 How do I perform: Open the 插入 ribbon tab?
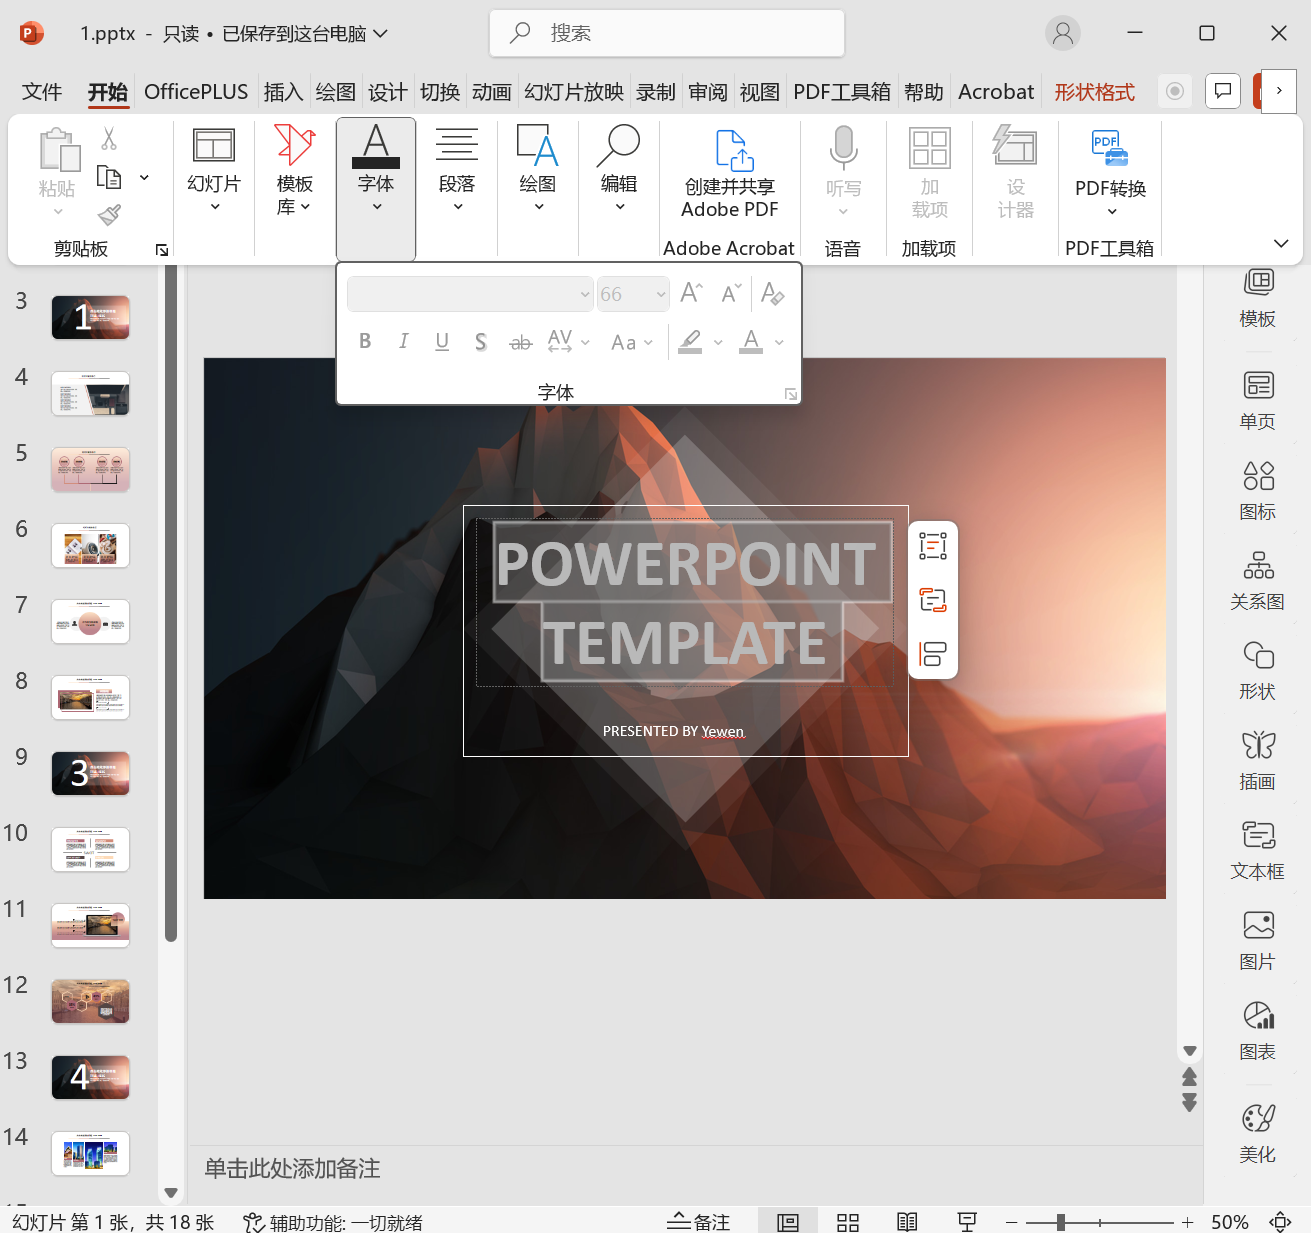coord(283,92)
